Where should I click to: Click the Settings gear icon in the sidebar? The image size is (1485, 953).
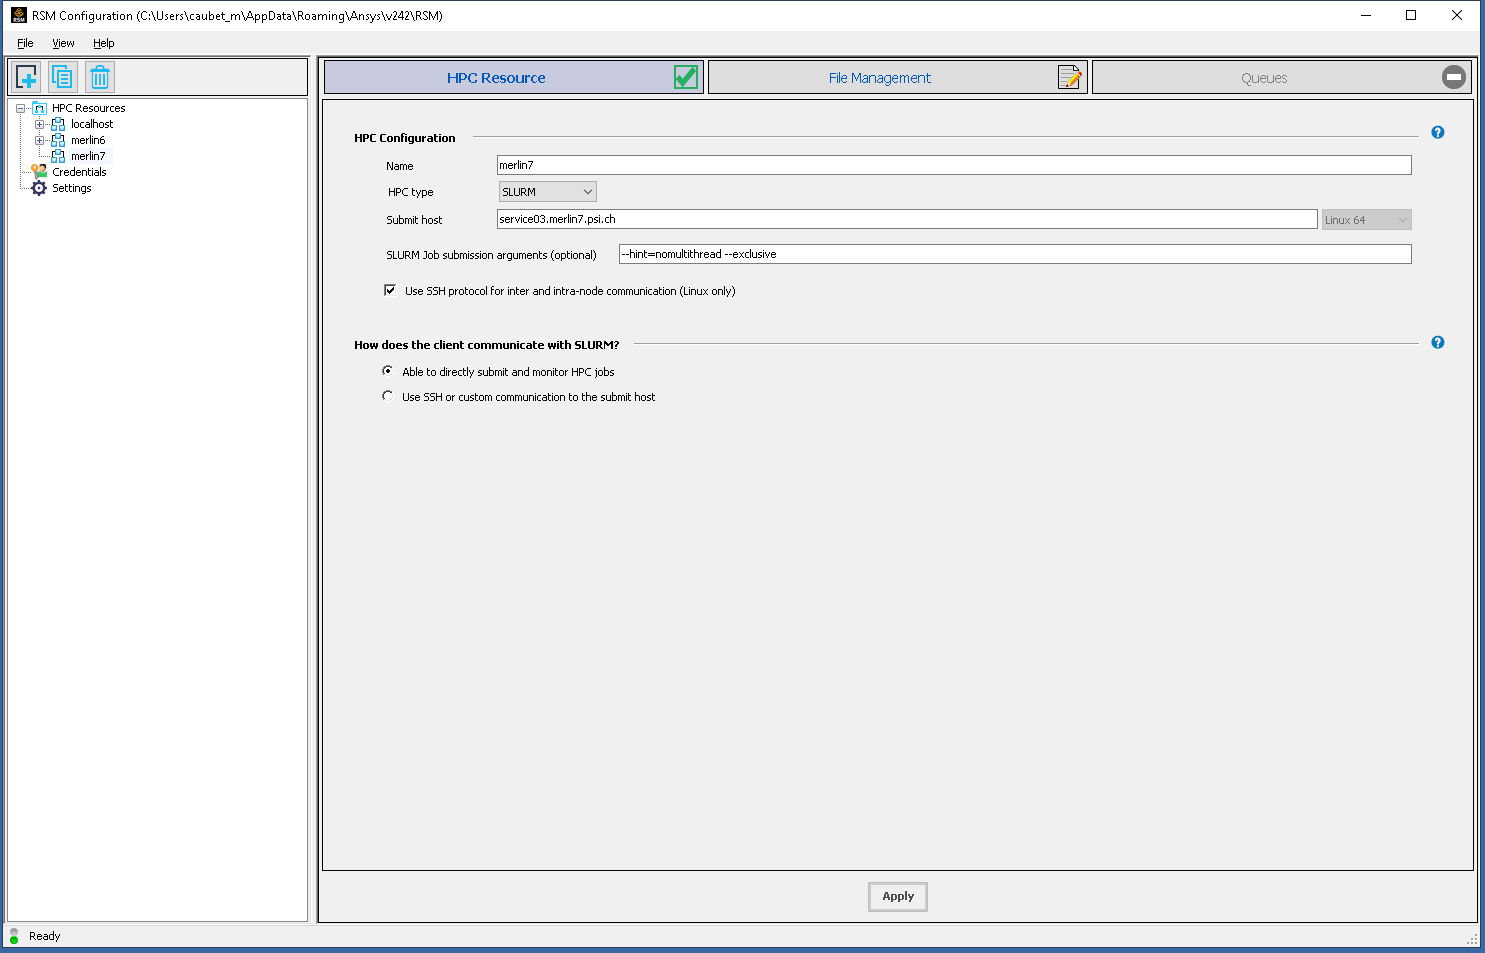coord(38,187)
